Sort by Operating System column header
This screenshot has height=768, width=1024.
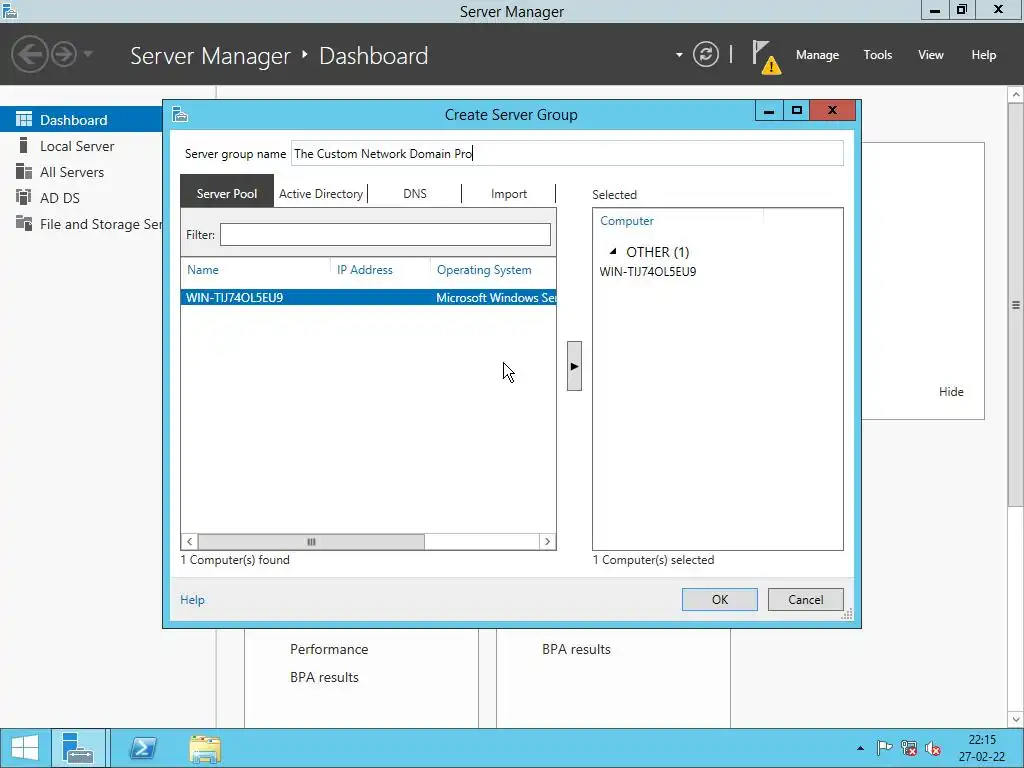[484, 270]
